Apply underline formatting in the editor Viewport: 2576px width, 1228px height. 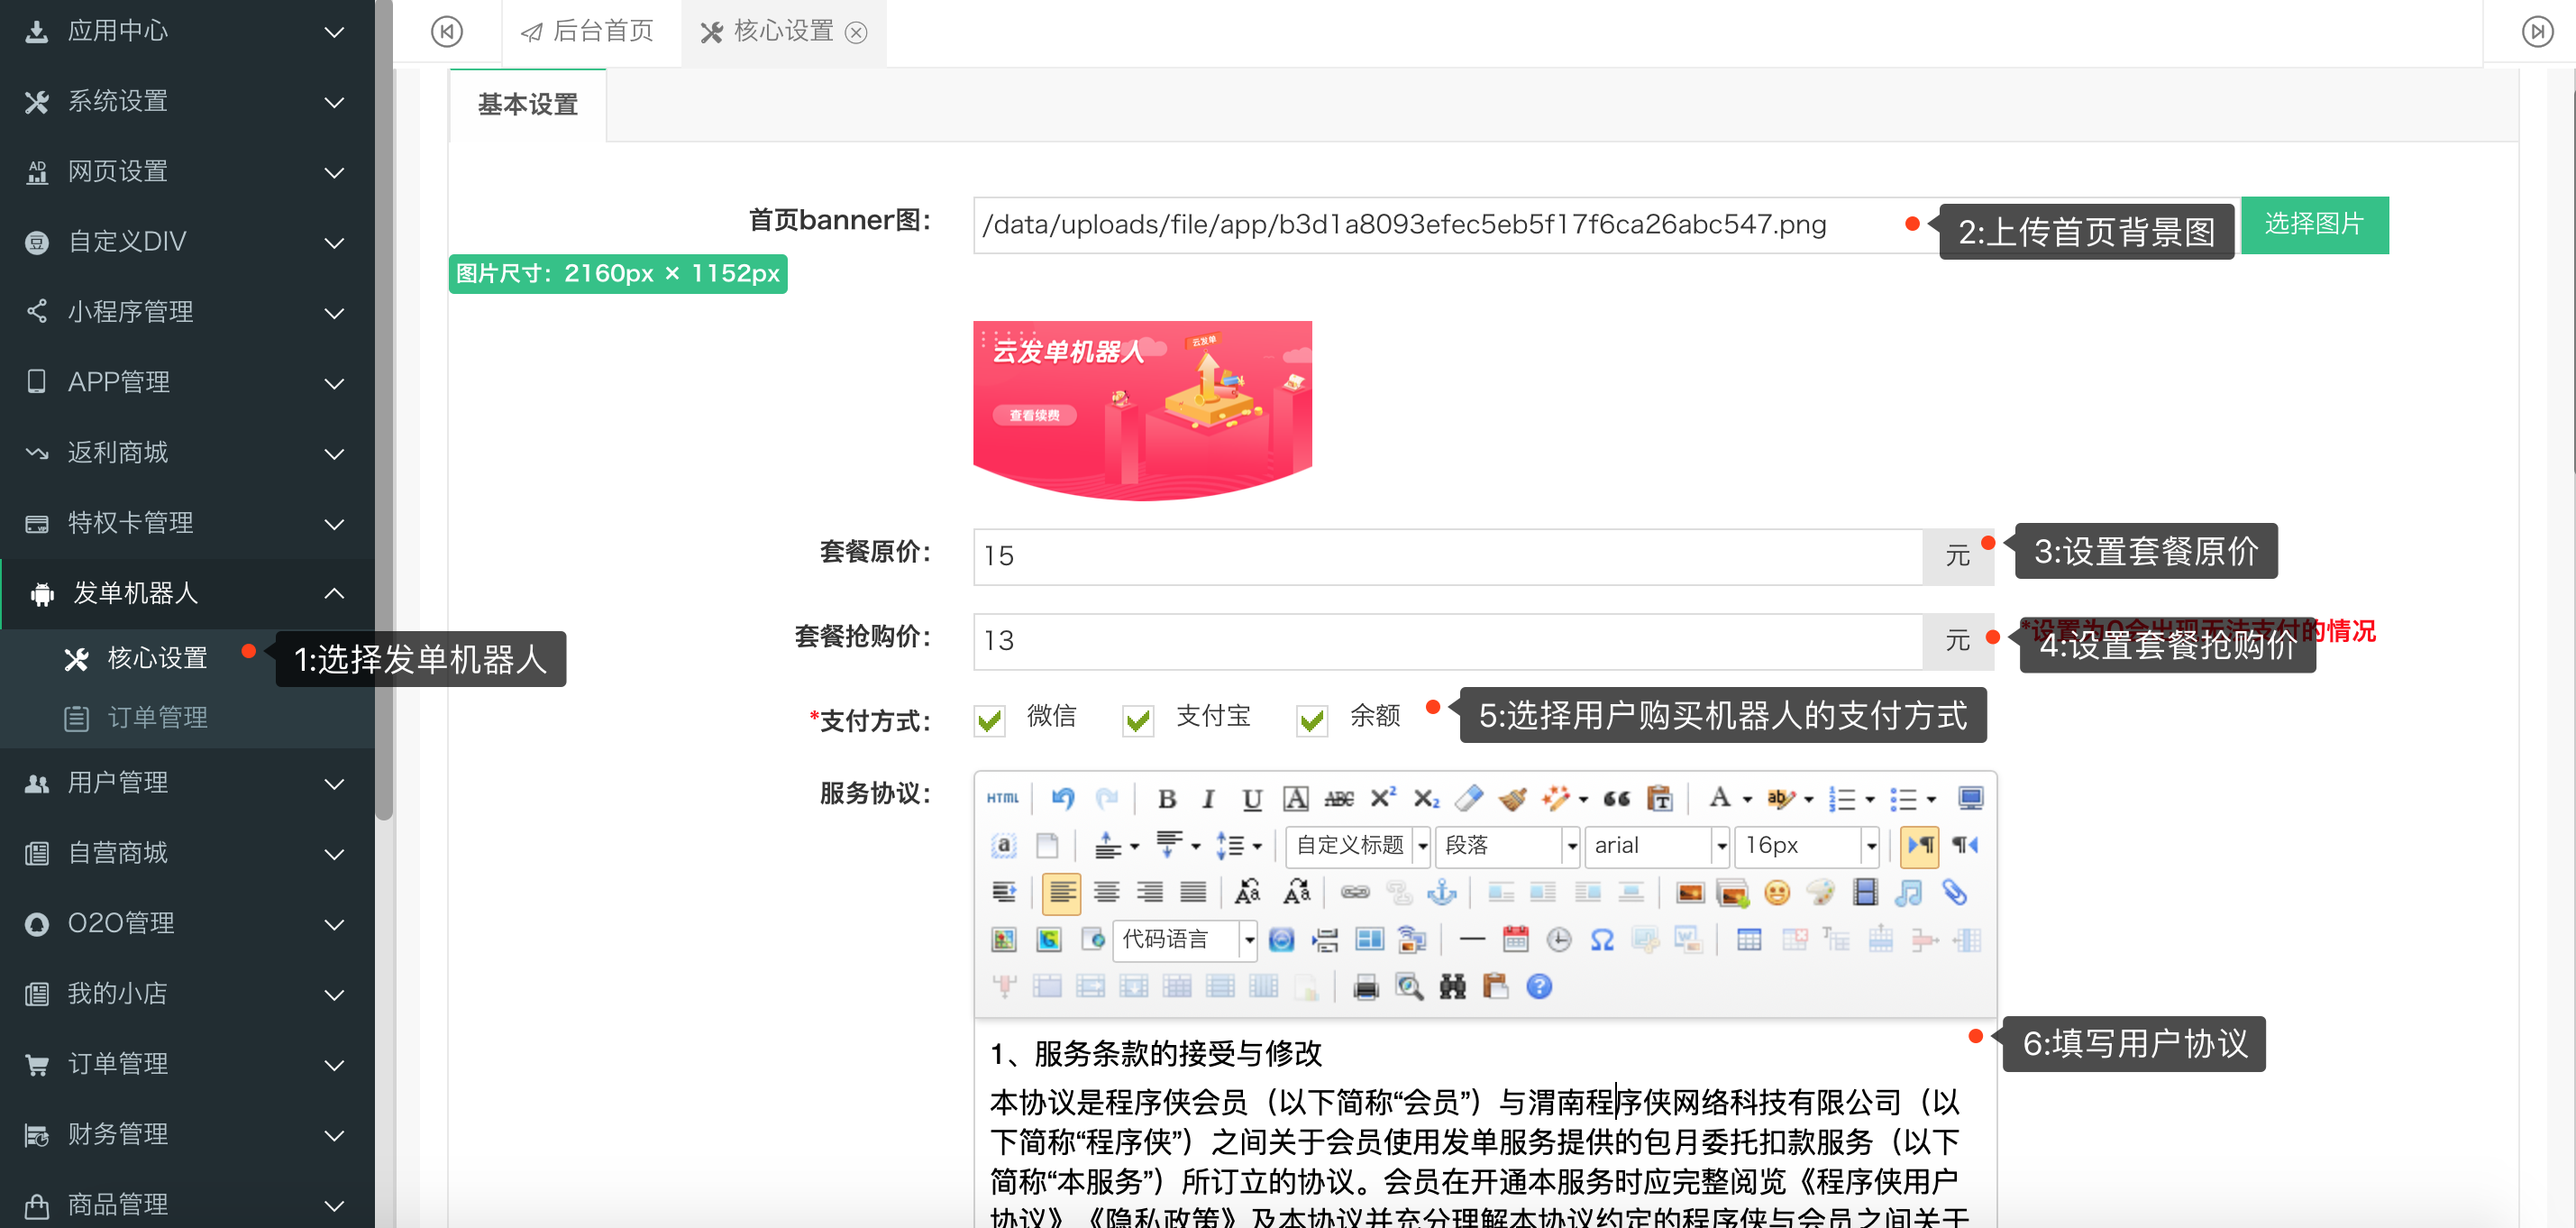[1252, 798]
